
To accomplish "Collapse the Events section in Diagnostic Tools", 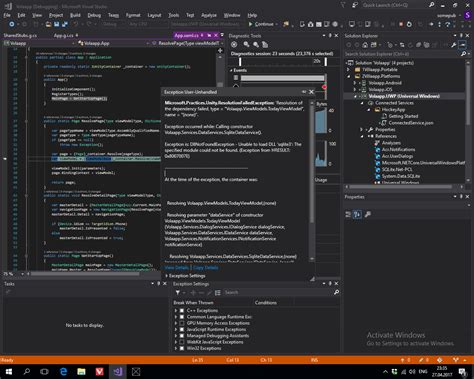I will coord(231,70).
